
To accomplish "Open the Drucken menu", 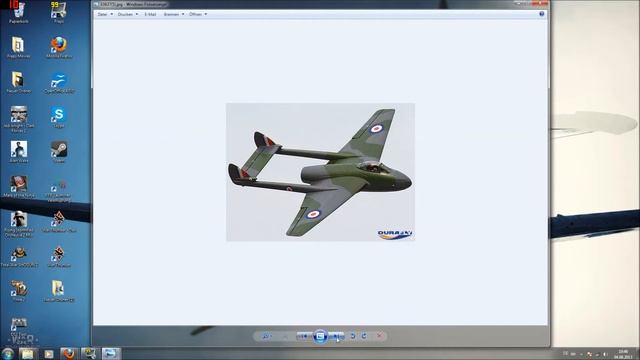I will pos(128,14).
